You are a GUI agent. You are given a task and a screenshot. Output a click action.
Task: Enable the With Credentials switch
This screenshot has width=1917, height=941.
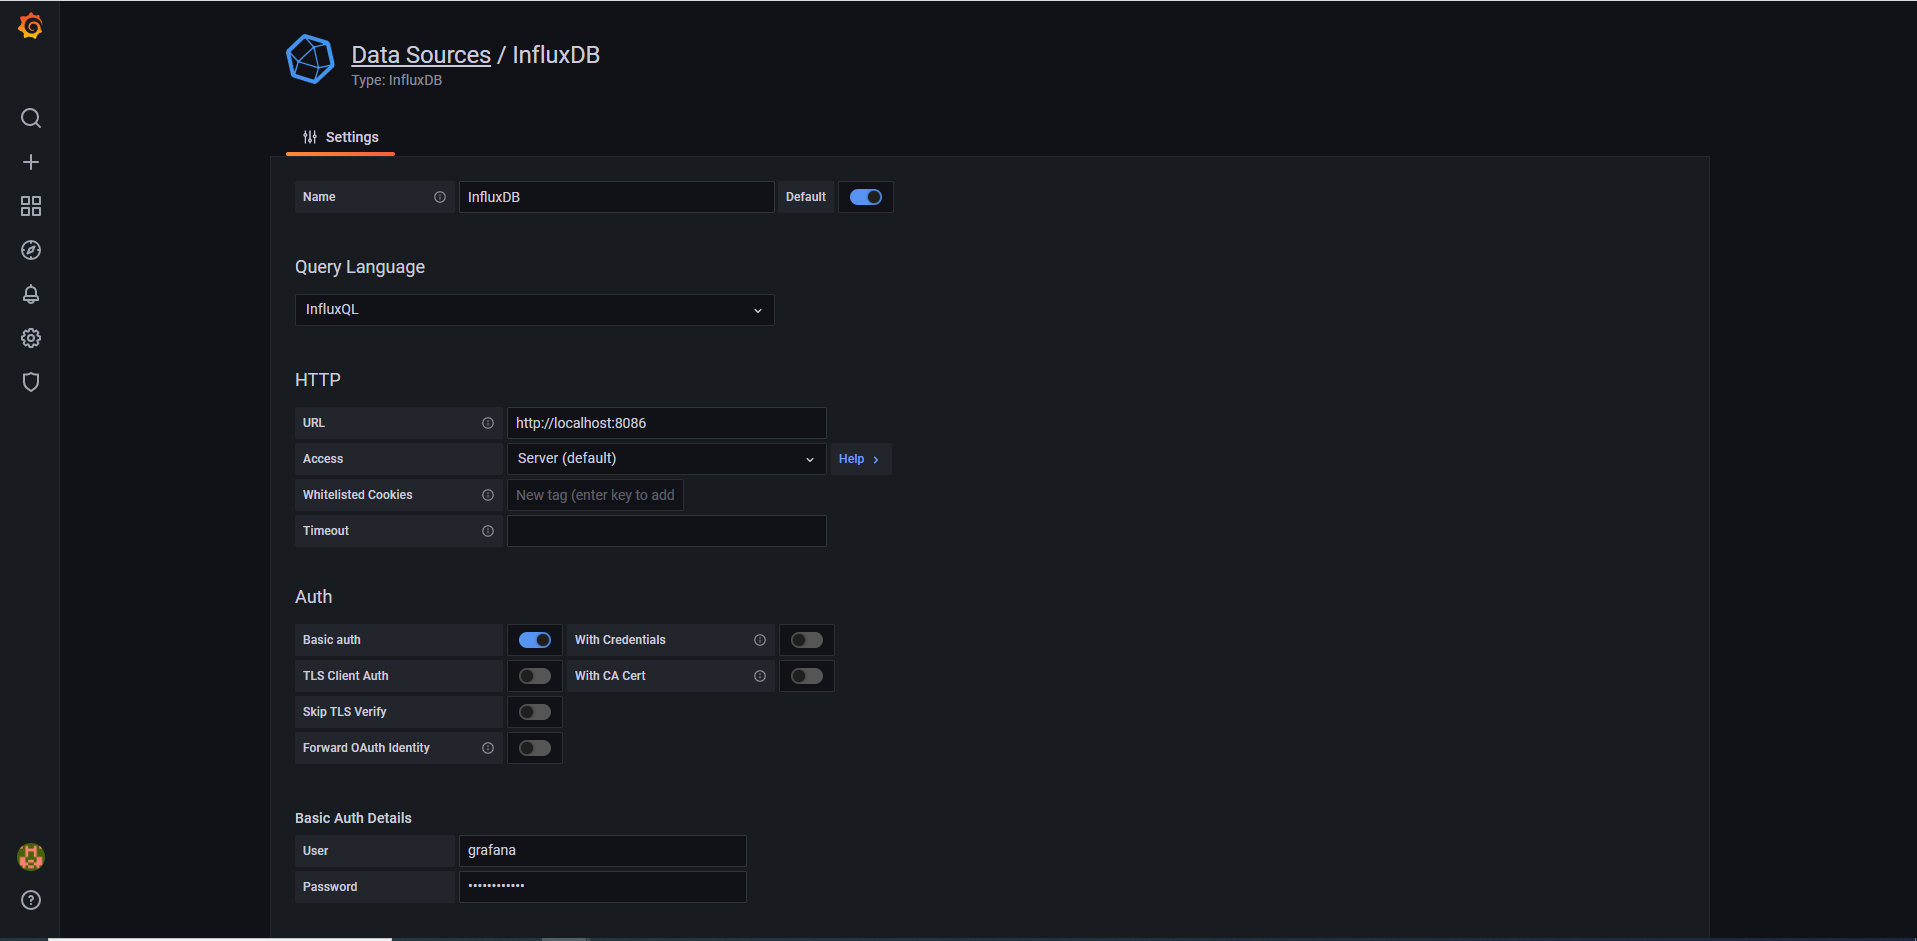807,640
